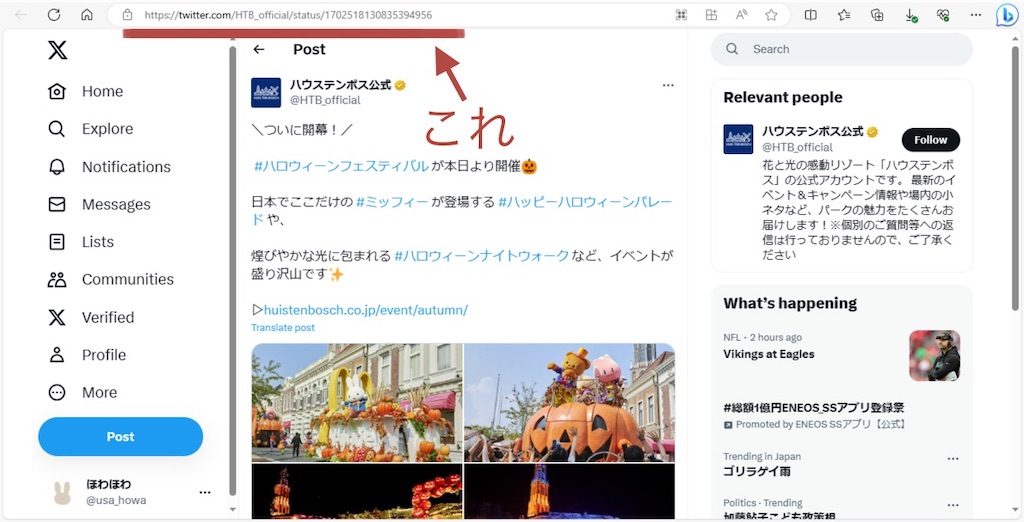Viewport: 1024px width, 522px height.
Task: Open hashtag #ミッフィー
Action: coord(392,202)
